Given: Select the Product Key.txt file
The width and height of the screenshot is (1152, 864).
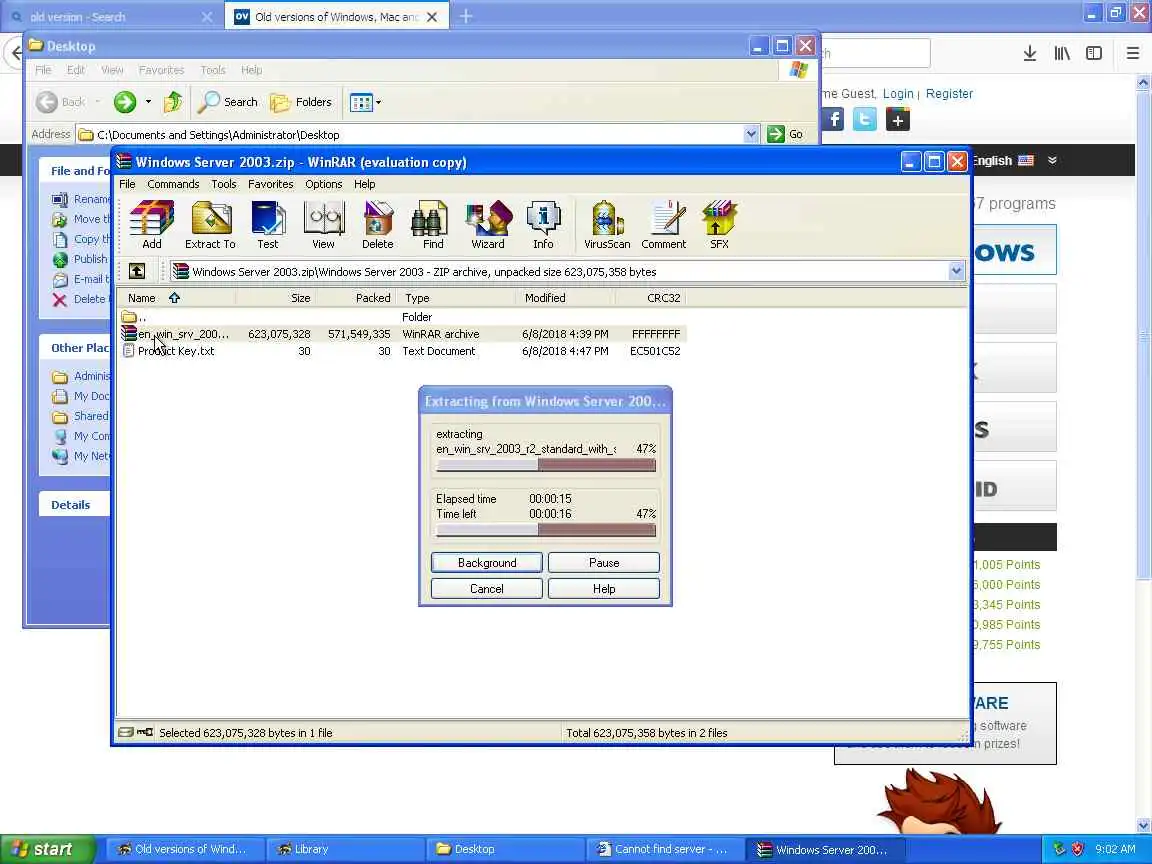Looking at the screenshot, I should coord(402,351).
